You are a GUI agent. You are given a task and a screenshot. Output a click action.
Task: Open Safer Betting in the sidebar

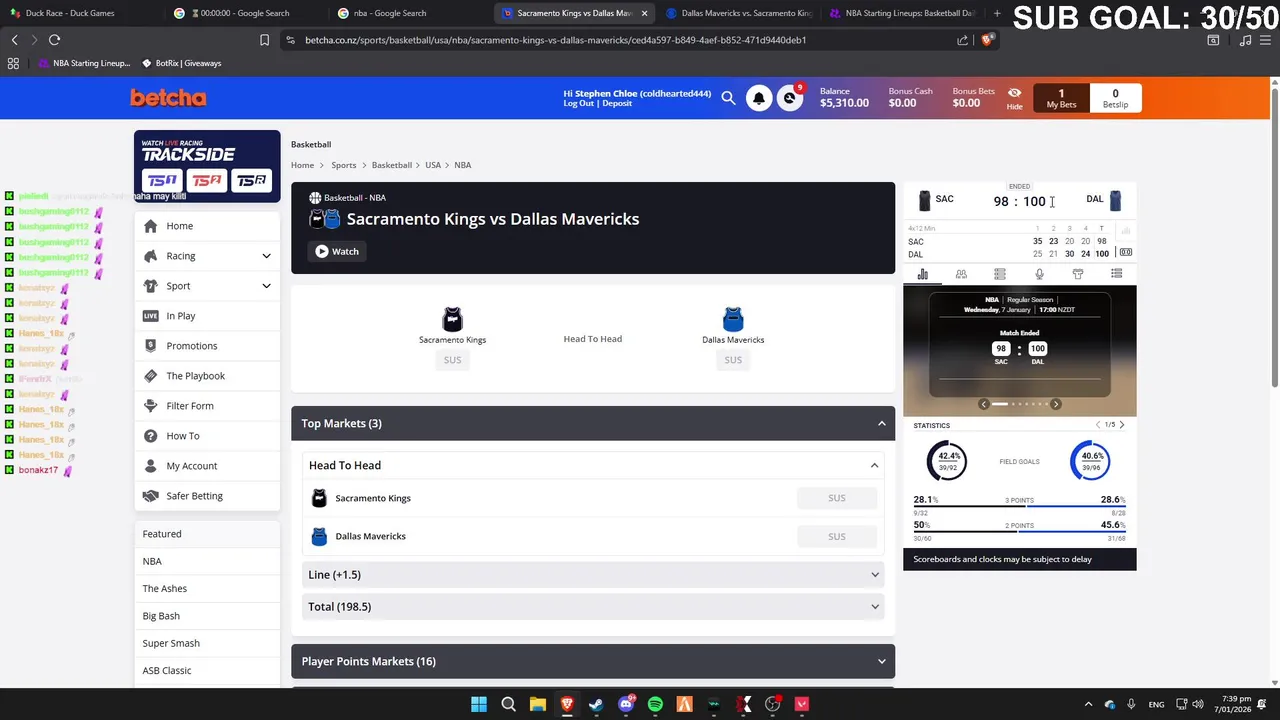tap(207, 496)
